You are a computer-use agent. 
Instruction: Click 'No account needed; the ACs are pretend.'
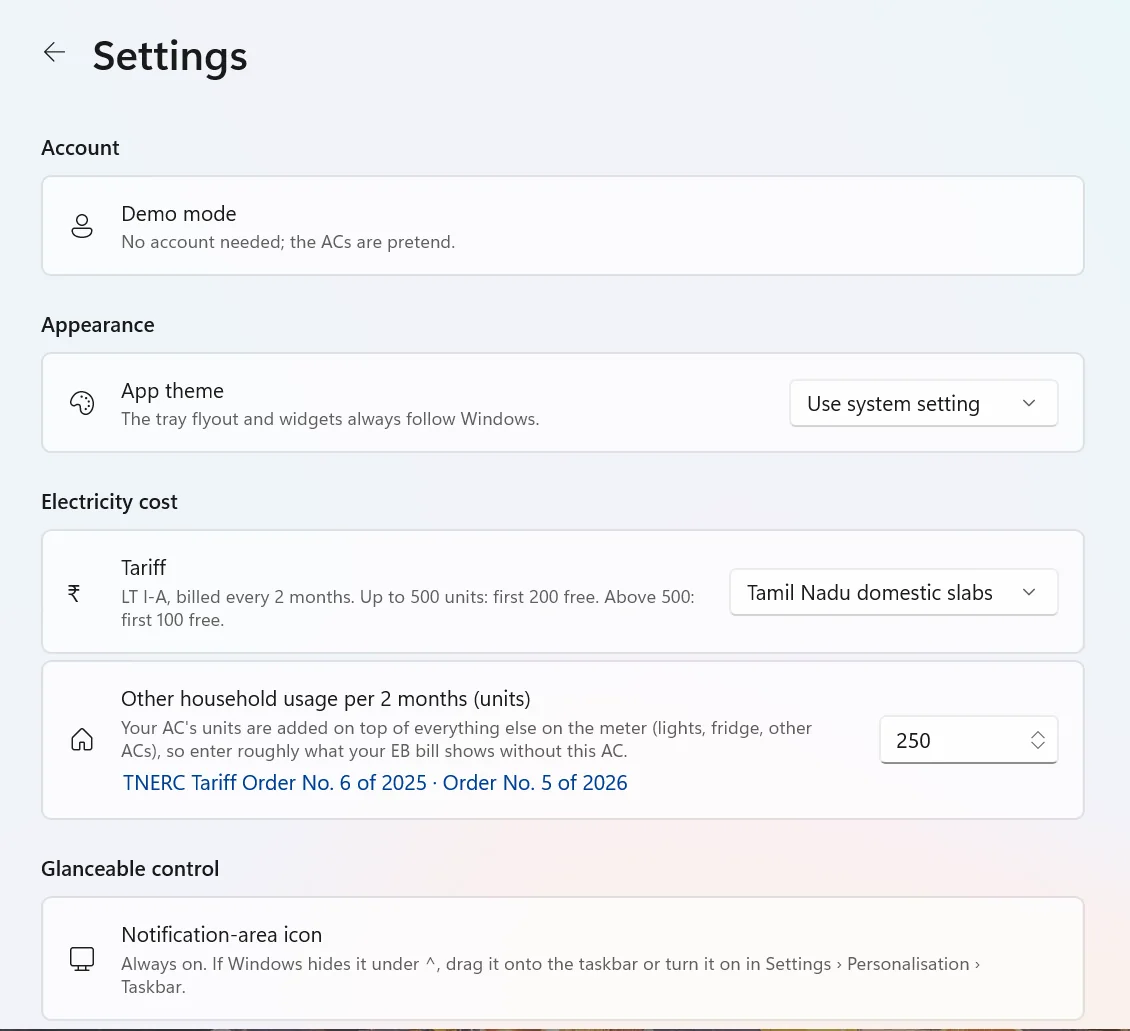coord(288,242)
